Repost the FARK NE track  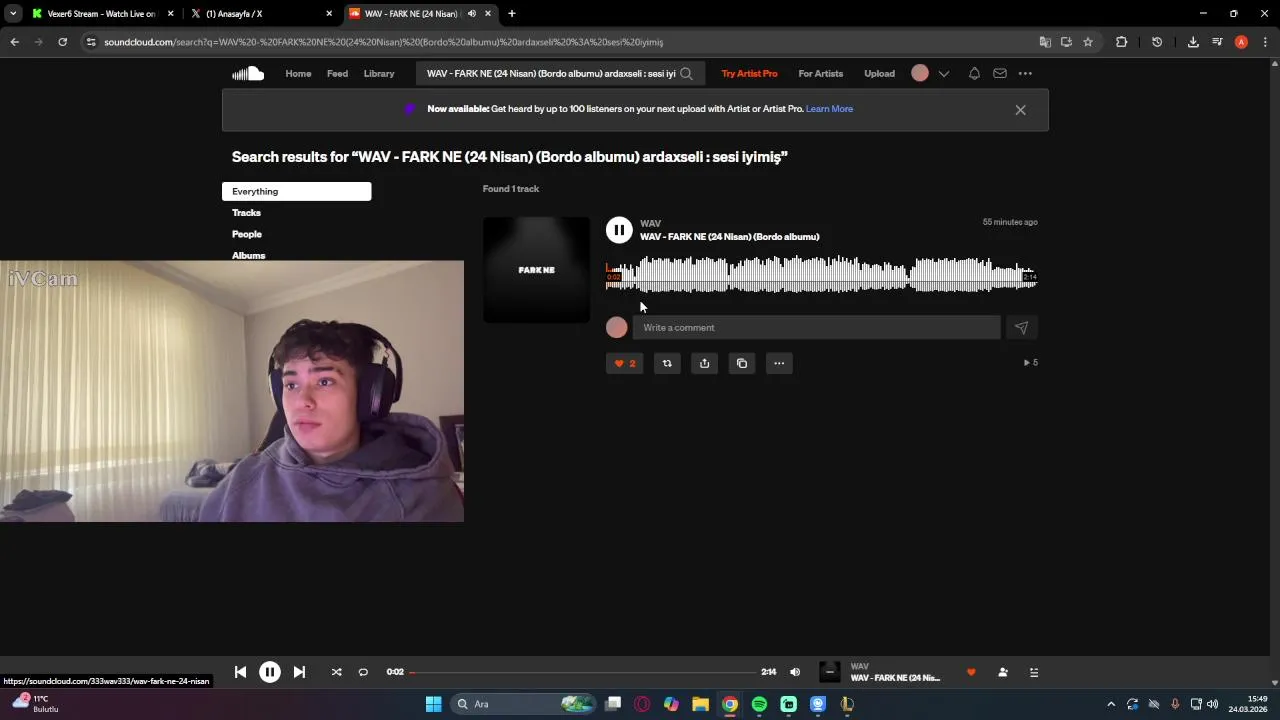(x=667, y=363)
